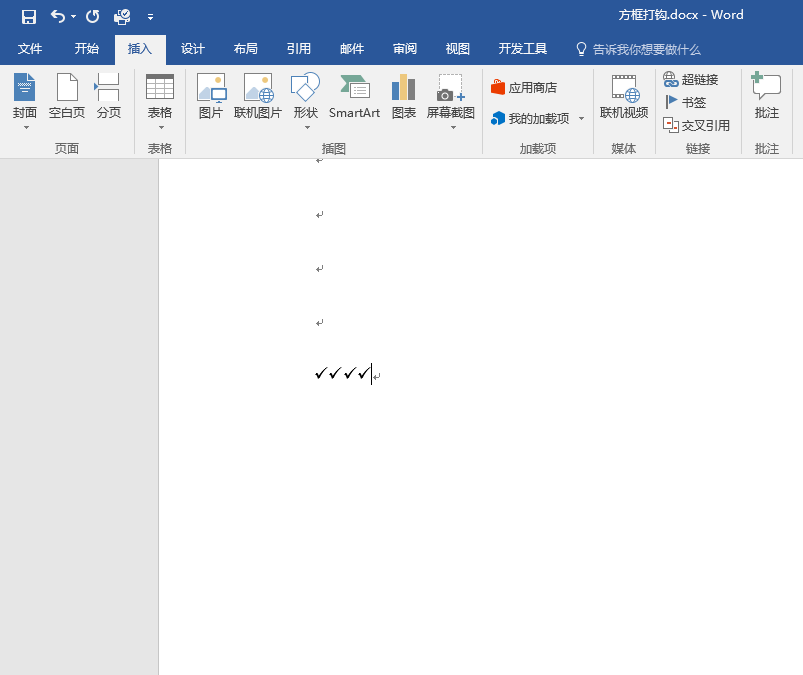803x675 pixels.
Task: Select the 插入 tab
Action: point(140,49)
